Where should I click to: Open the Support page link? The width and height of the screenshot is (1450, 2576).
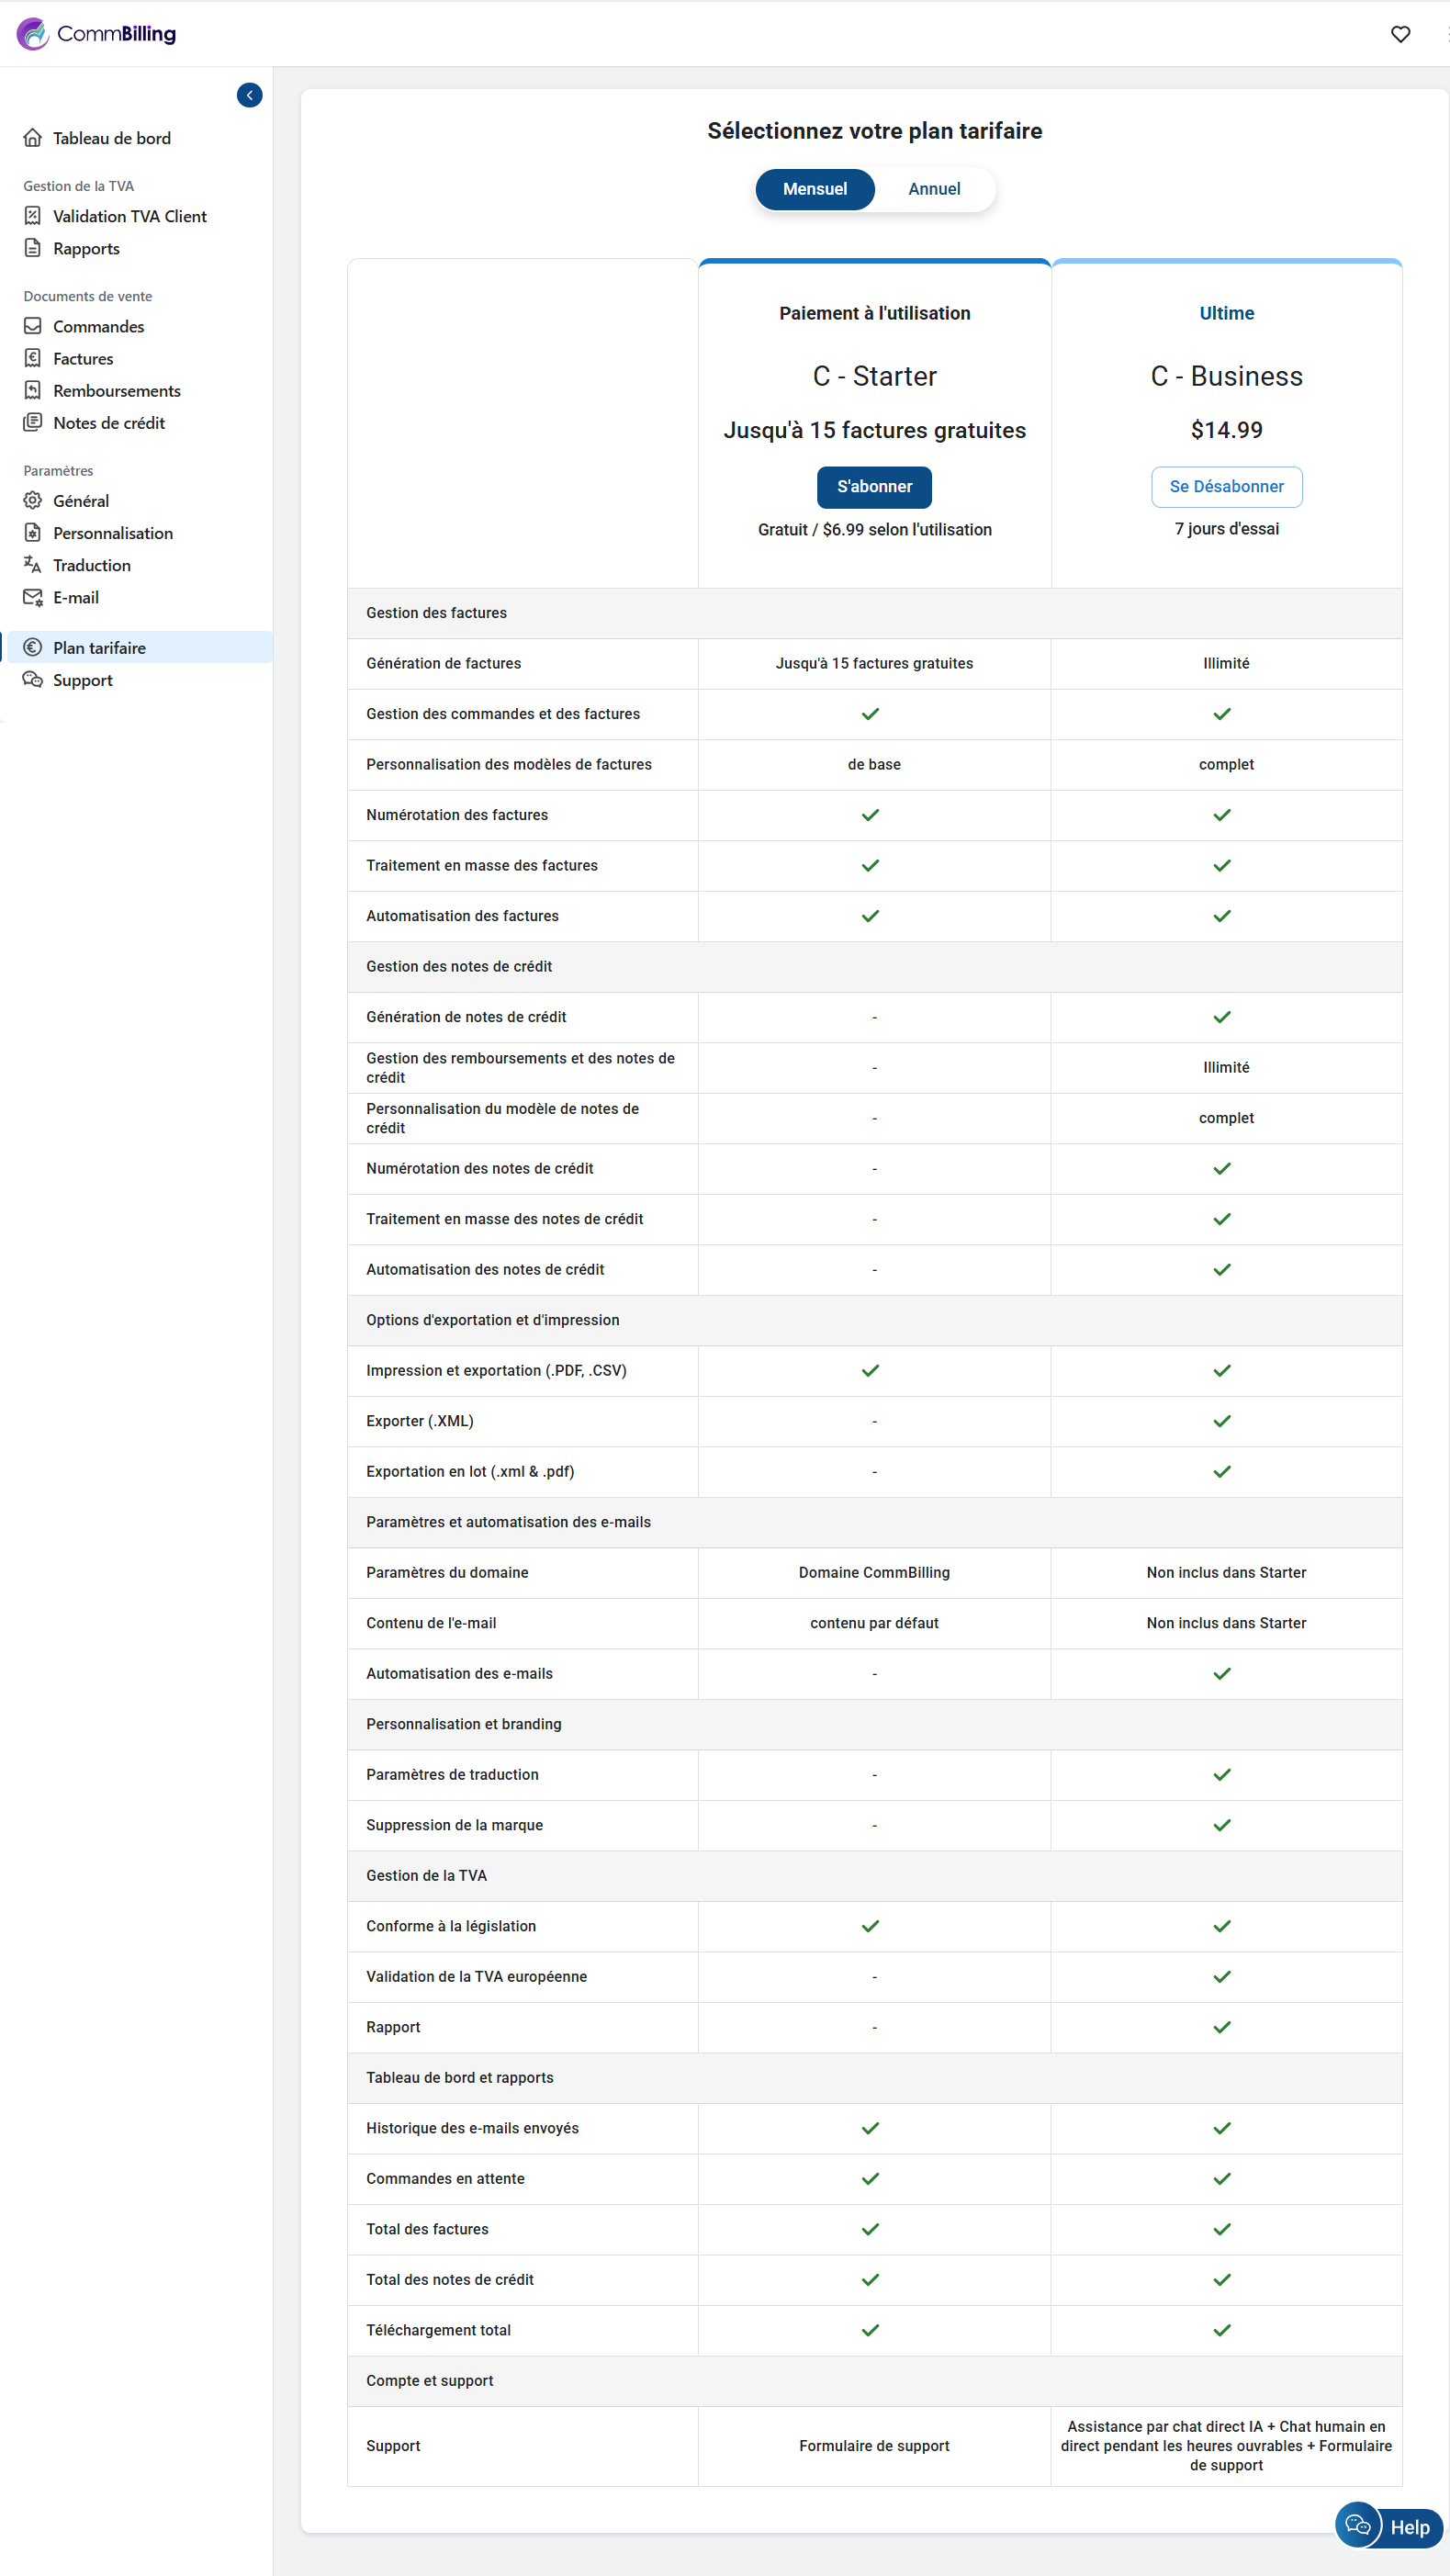pos(82,680)
